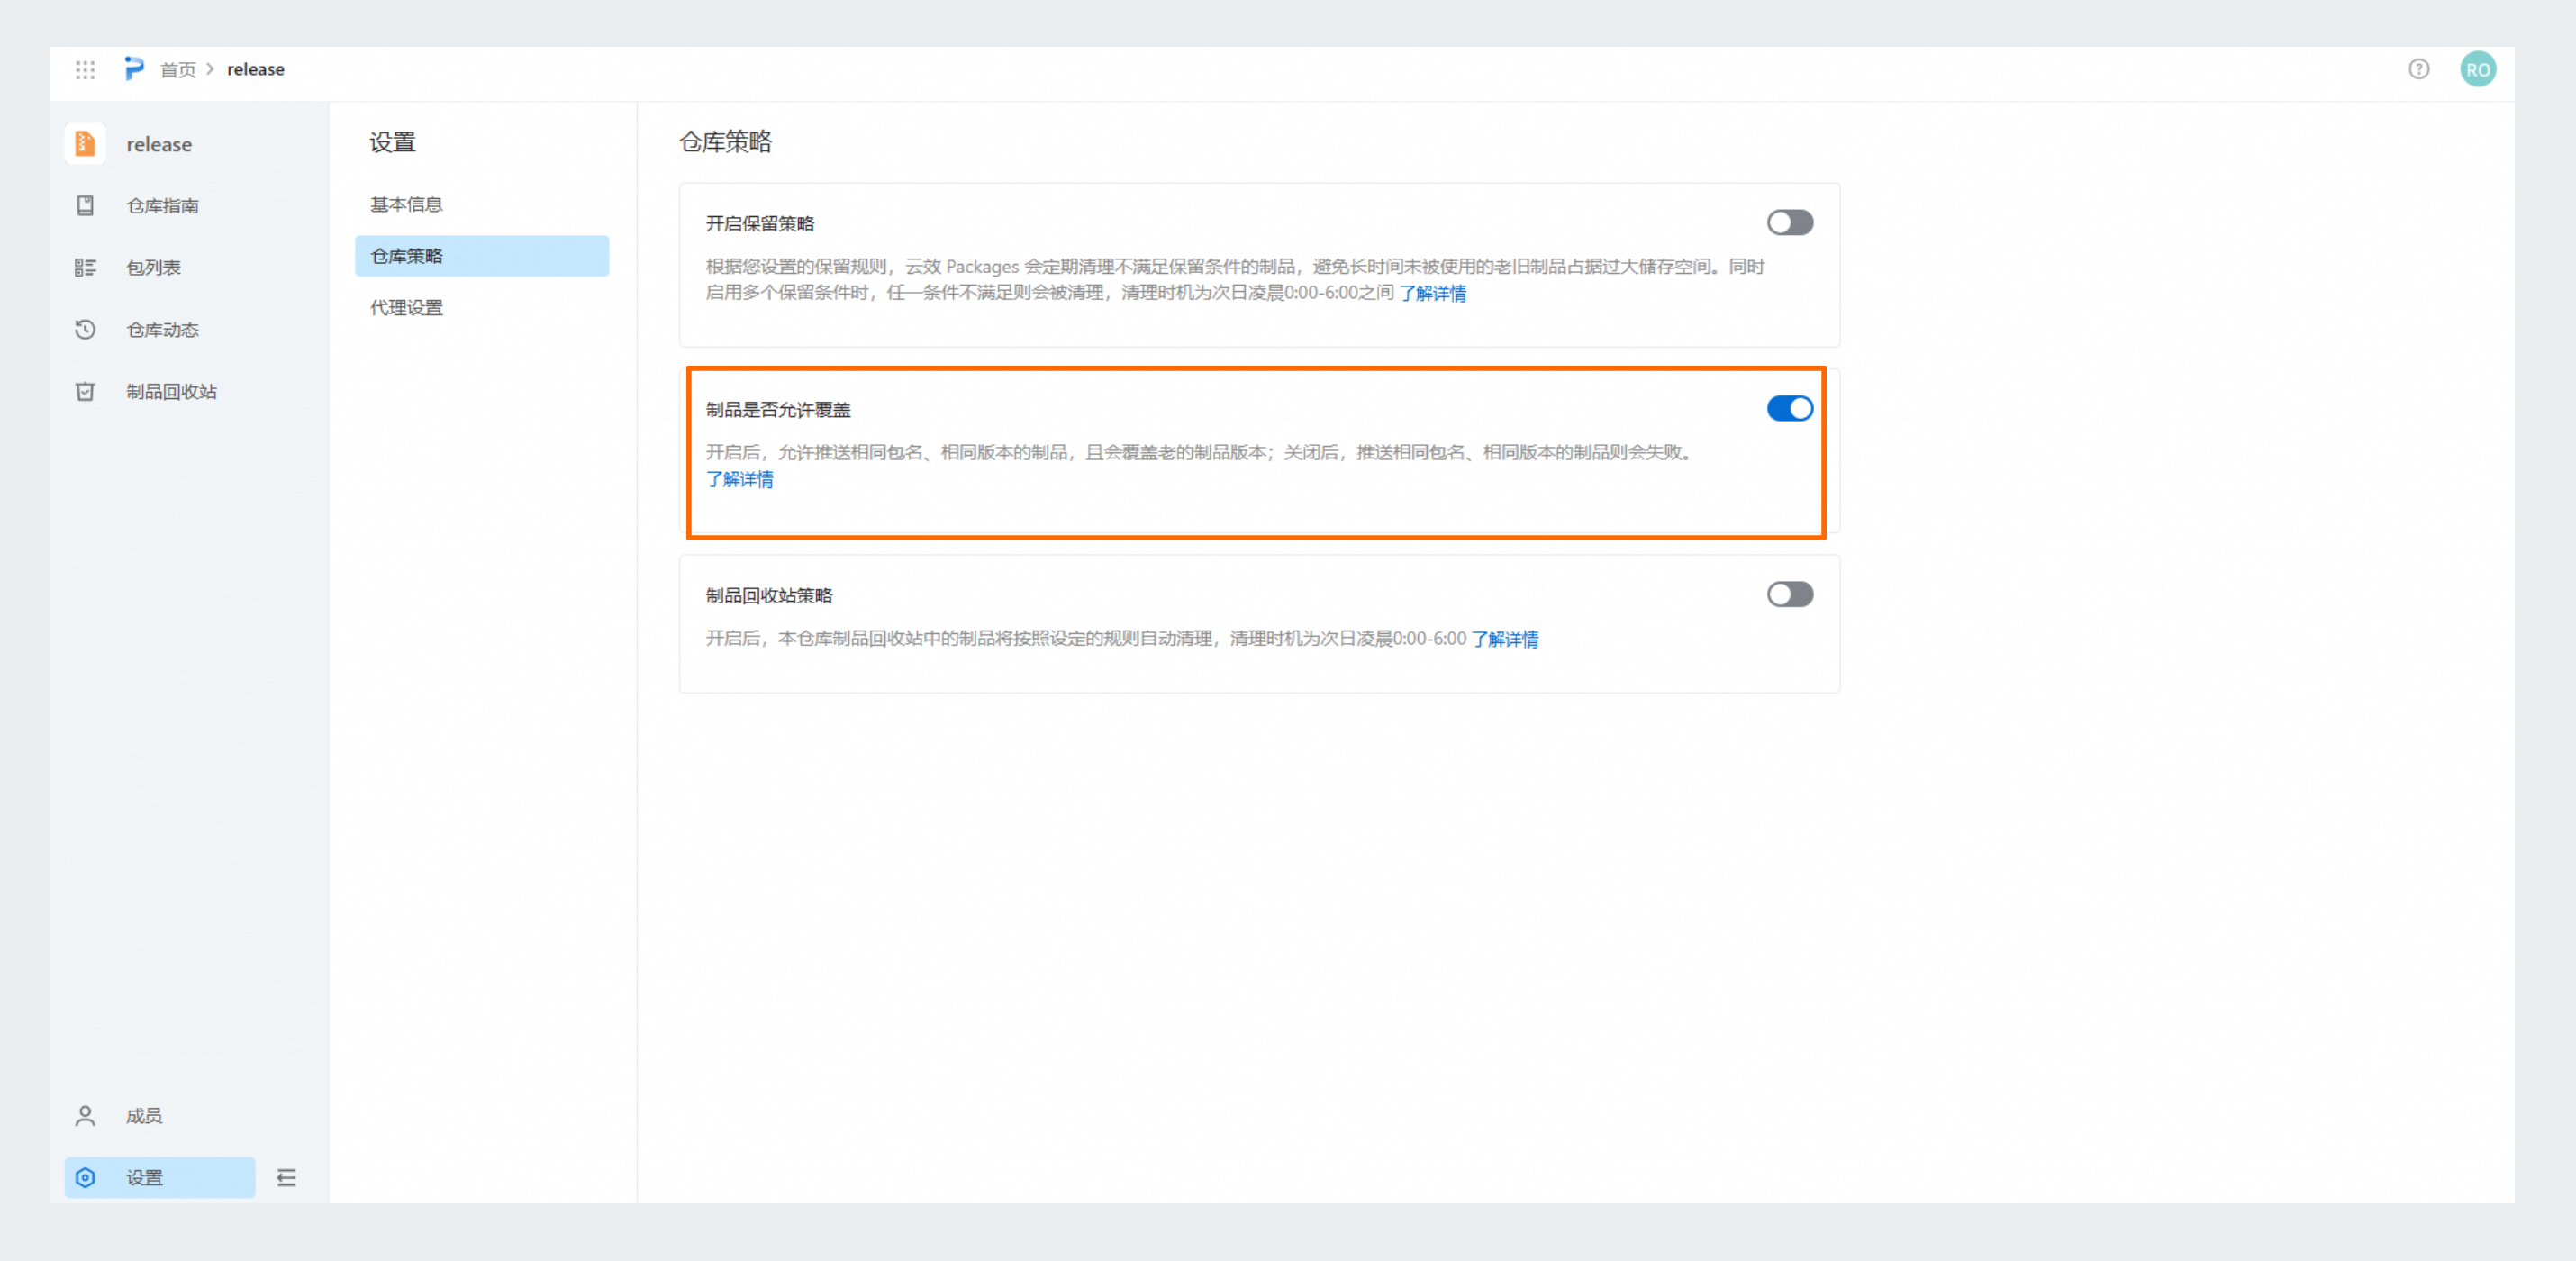This screenshot has width=2576, height=1261.
Task: Click the 开启保留策略 title text
Action: 759,223
